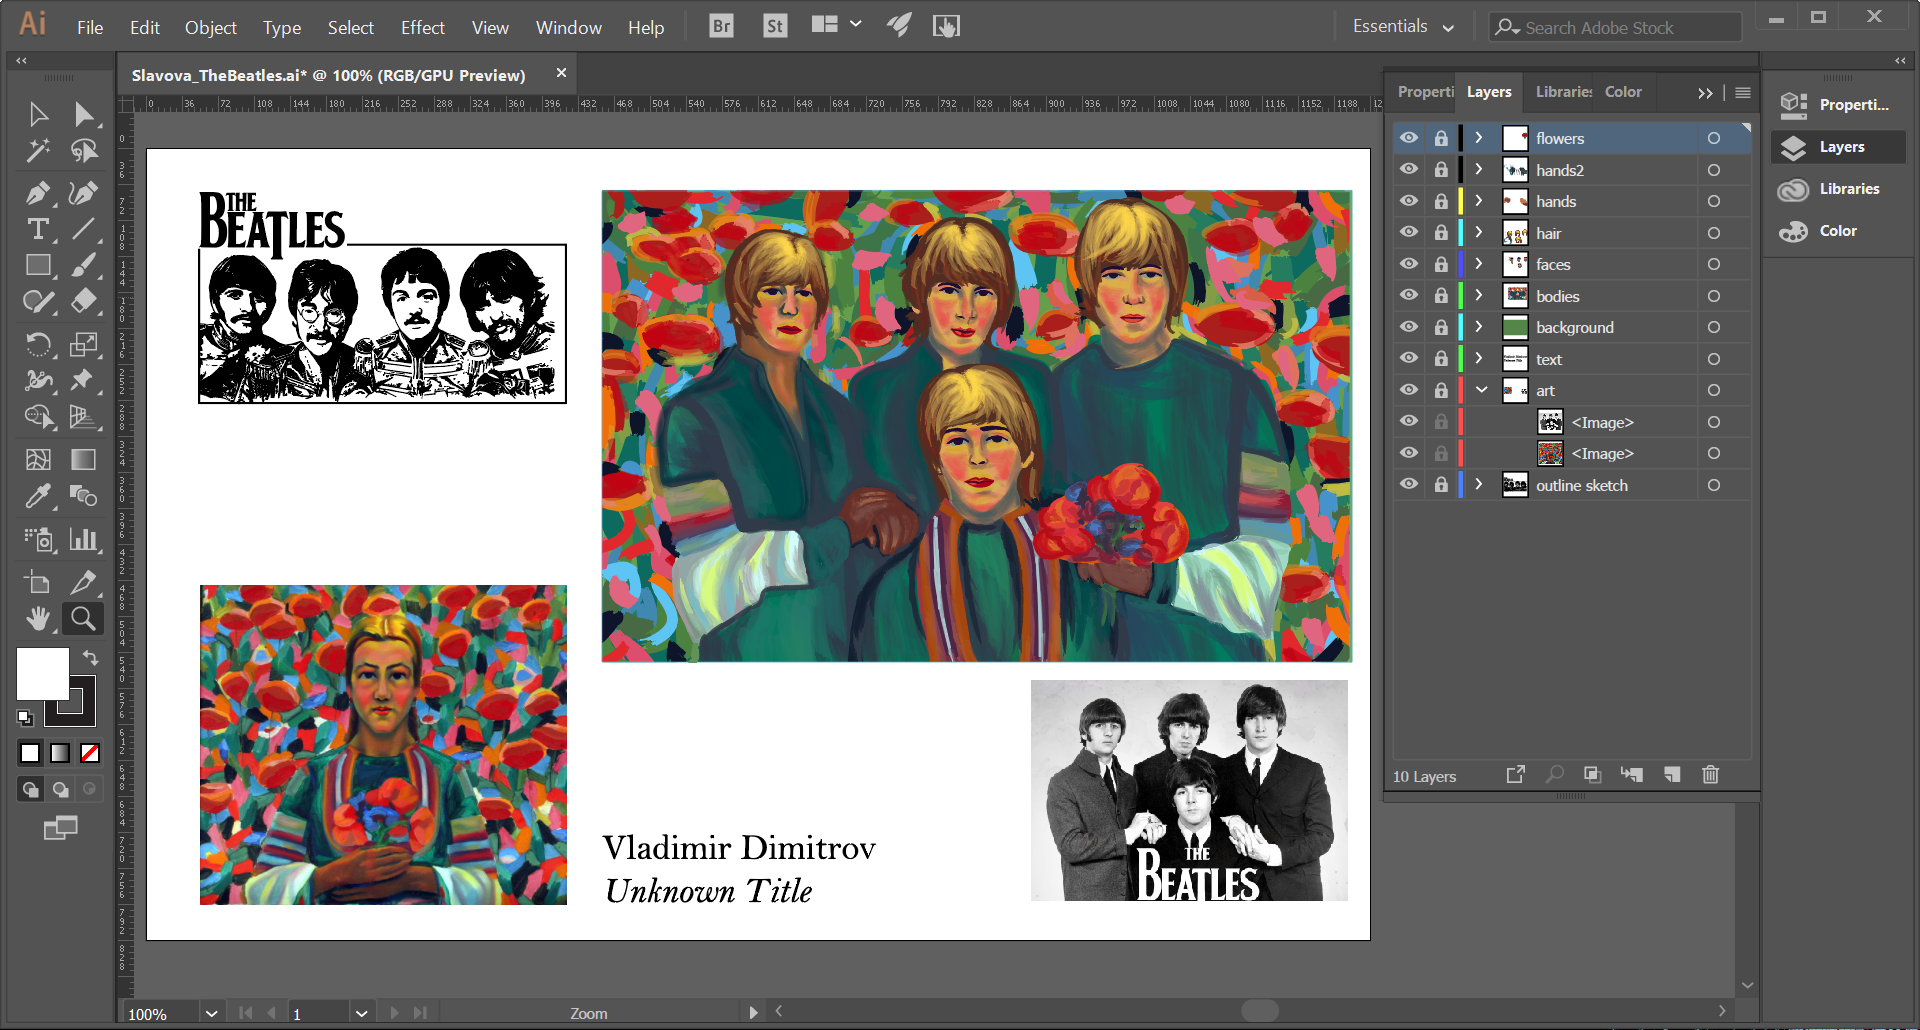Unlock the hands layer
The height and width of the screenshot is (1030, 1920).
[x=1441, y=201]
